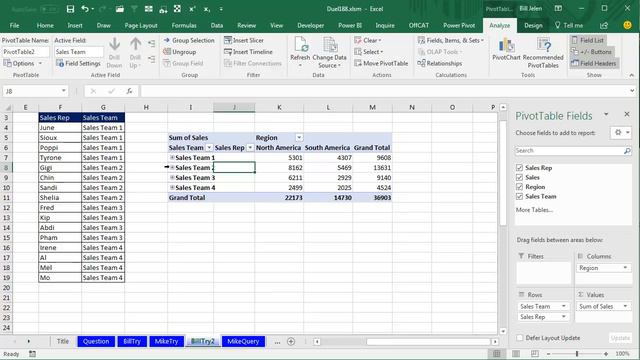Switch to the Question sheet tab
Image resolution: width=640 pixels, height=360 pixels.
click(x=96, y=341)
